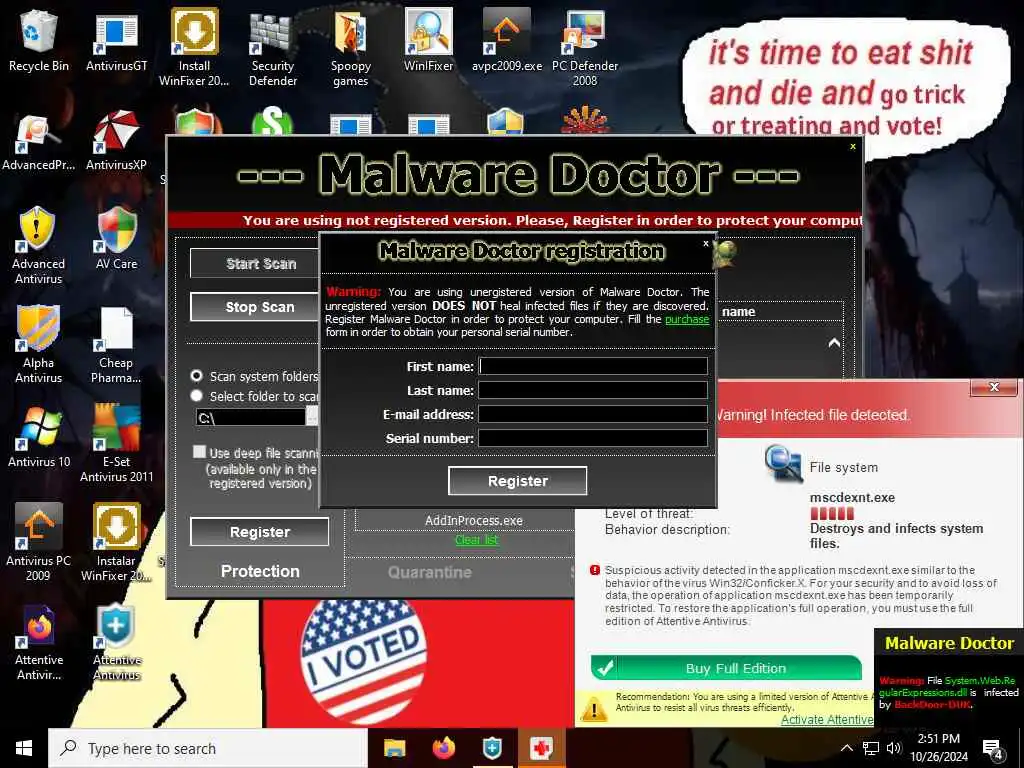Open the volume control in tray
The image size is (1024, 768).
894,748
